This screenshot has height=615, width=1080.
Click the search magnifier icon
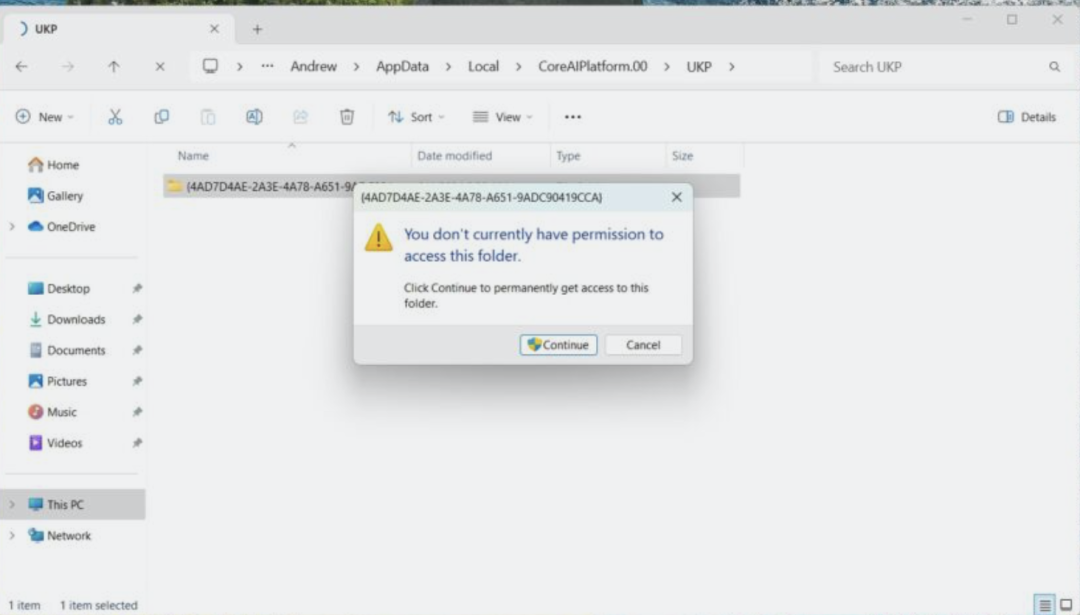tap(1054, 67)
